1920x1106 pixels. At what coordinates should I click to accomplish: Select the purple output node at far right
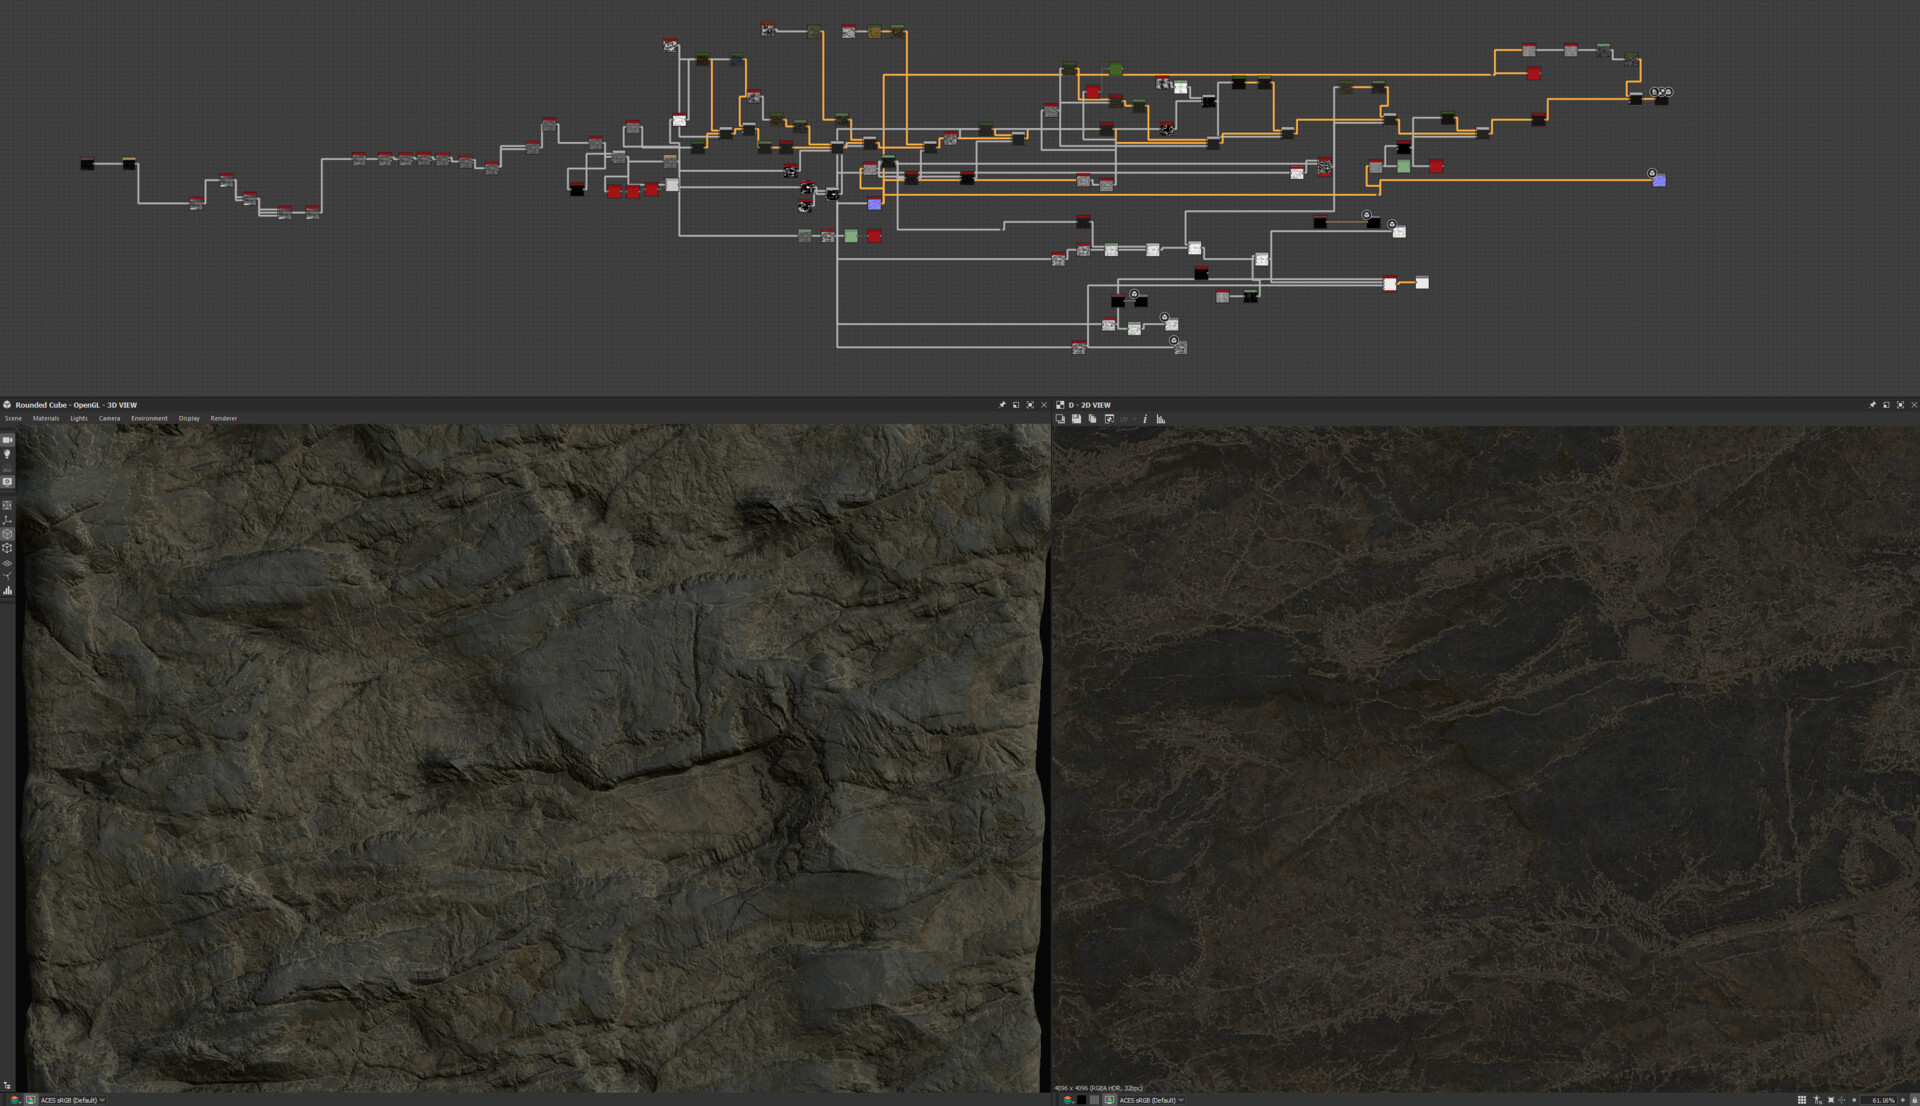1659,181
